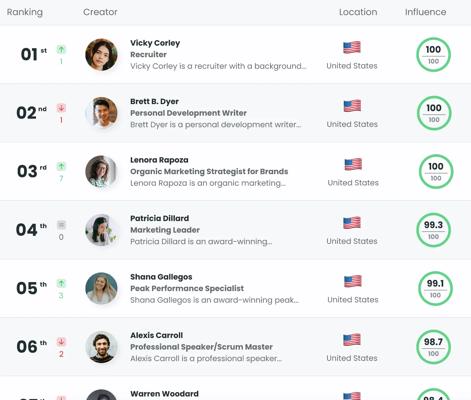Click Brett B. Dyer's red down-arrow icon

click(x=61, y=108)
